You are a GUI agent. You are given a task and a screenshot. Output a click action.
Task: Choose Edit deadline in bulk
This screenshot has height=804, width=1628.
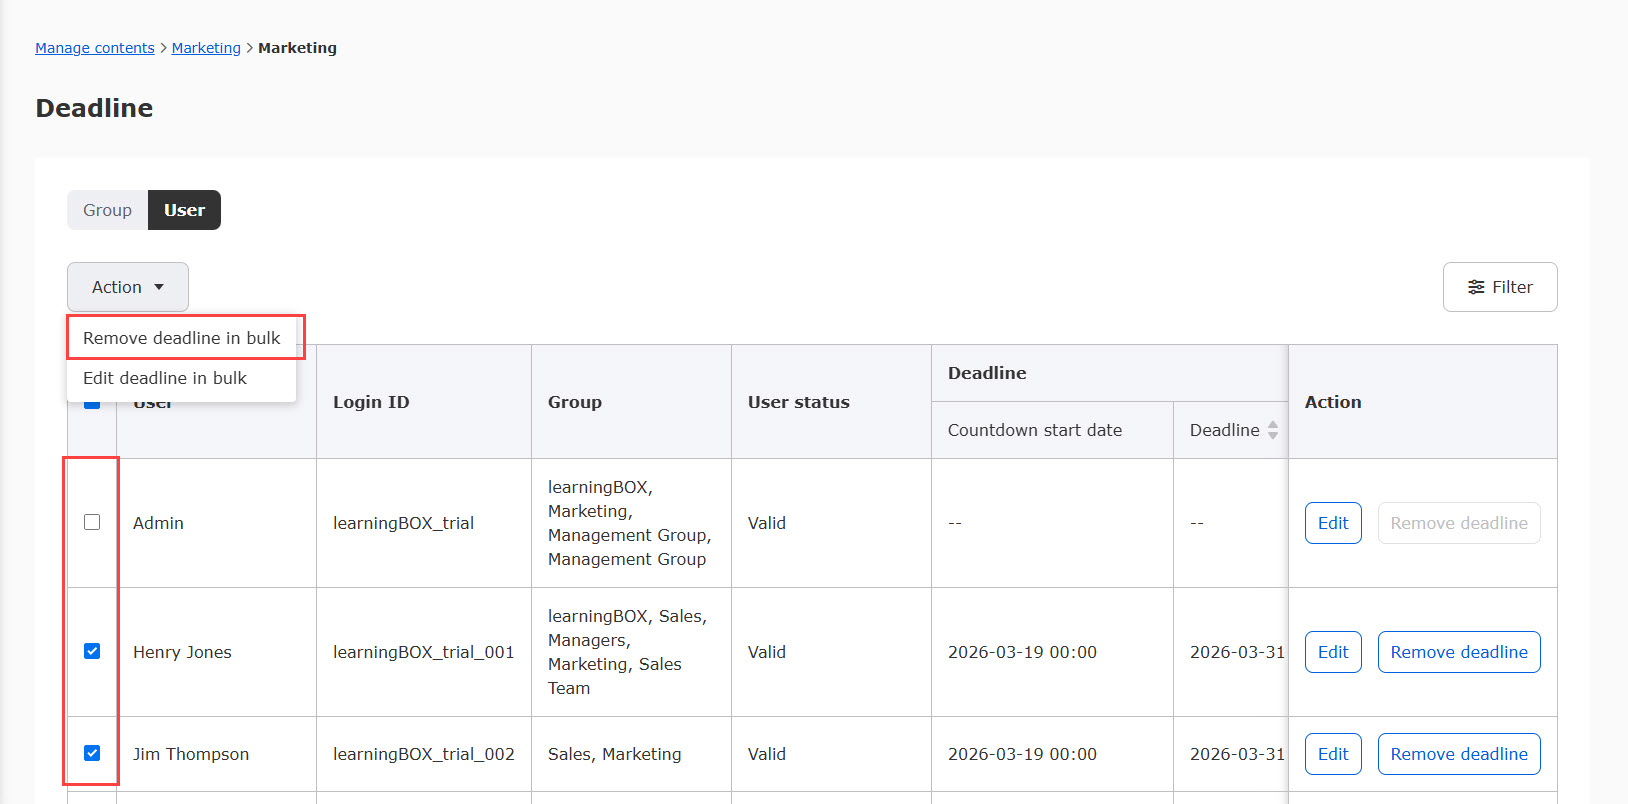coord(165,378)
